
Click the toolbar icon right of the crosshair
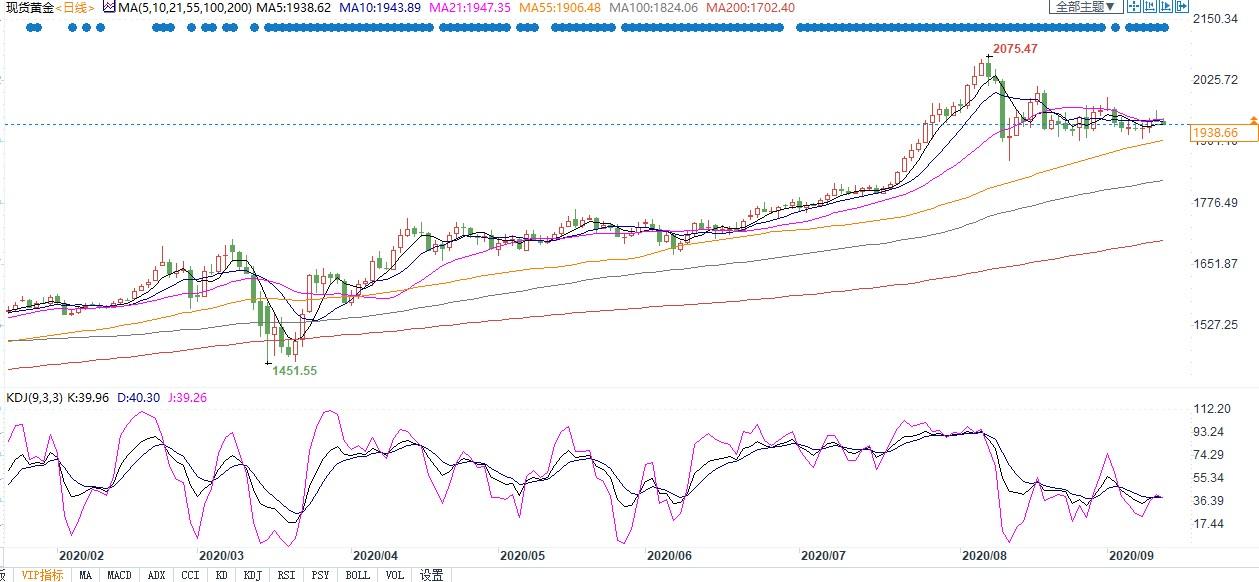click(x=1150, y=6)
